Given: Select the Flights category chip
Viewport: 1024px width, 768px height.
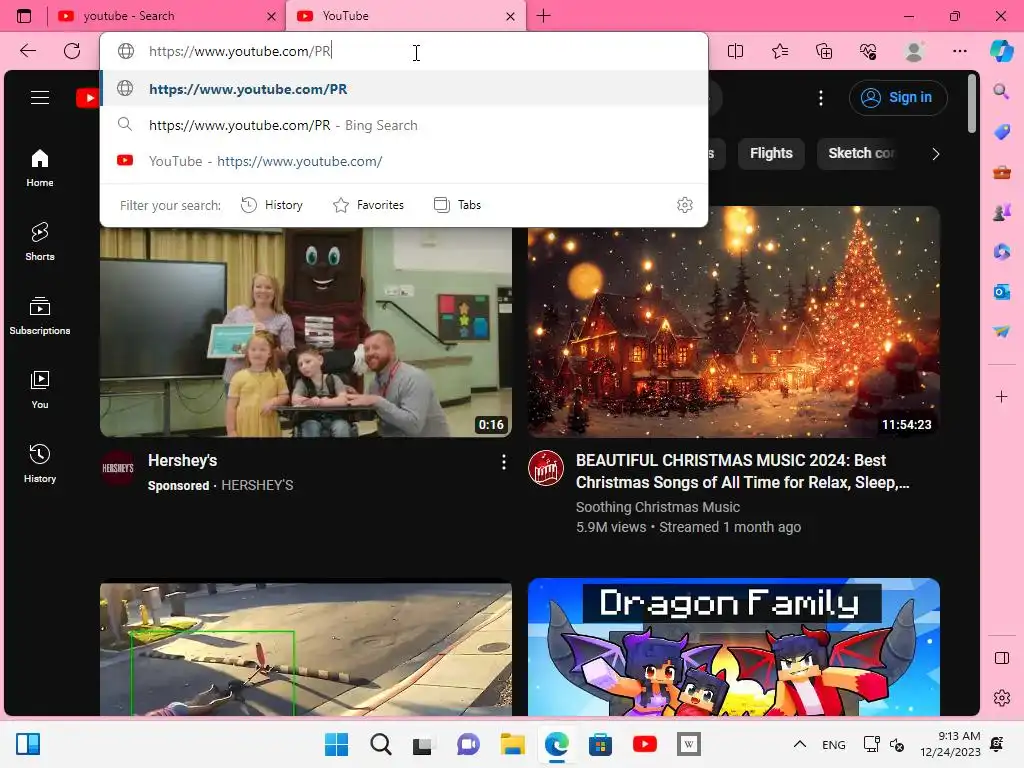Looking at the screenshot, I should [x=771, y=153].
